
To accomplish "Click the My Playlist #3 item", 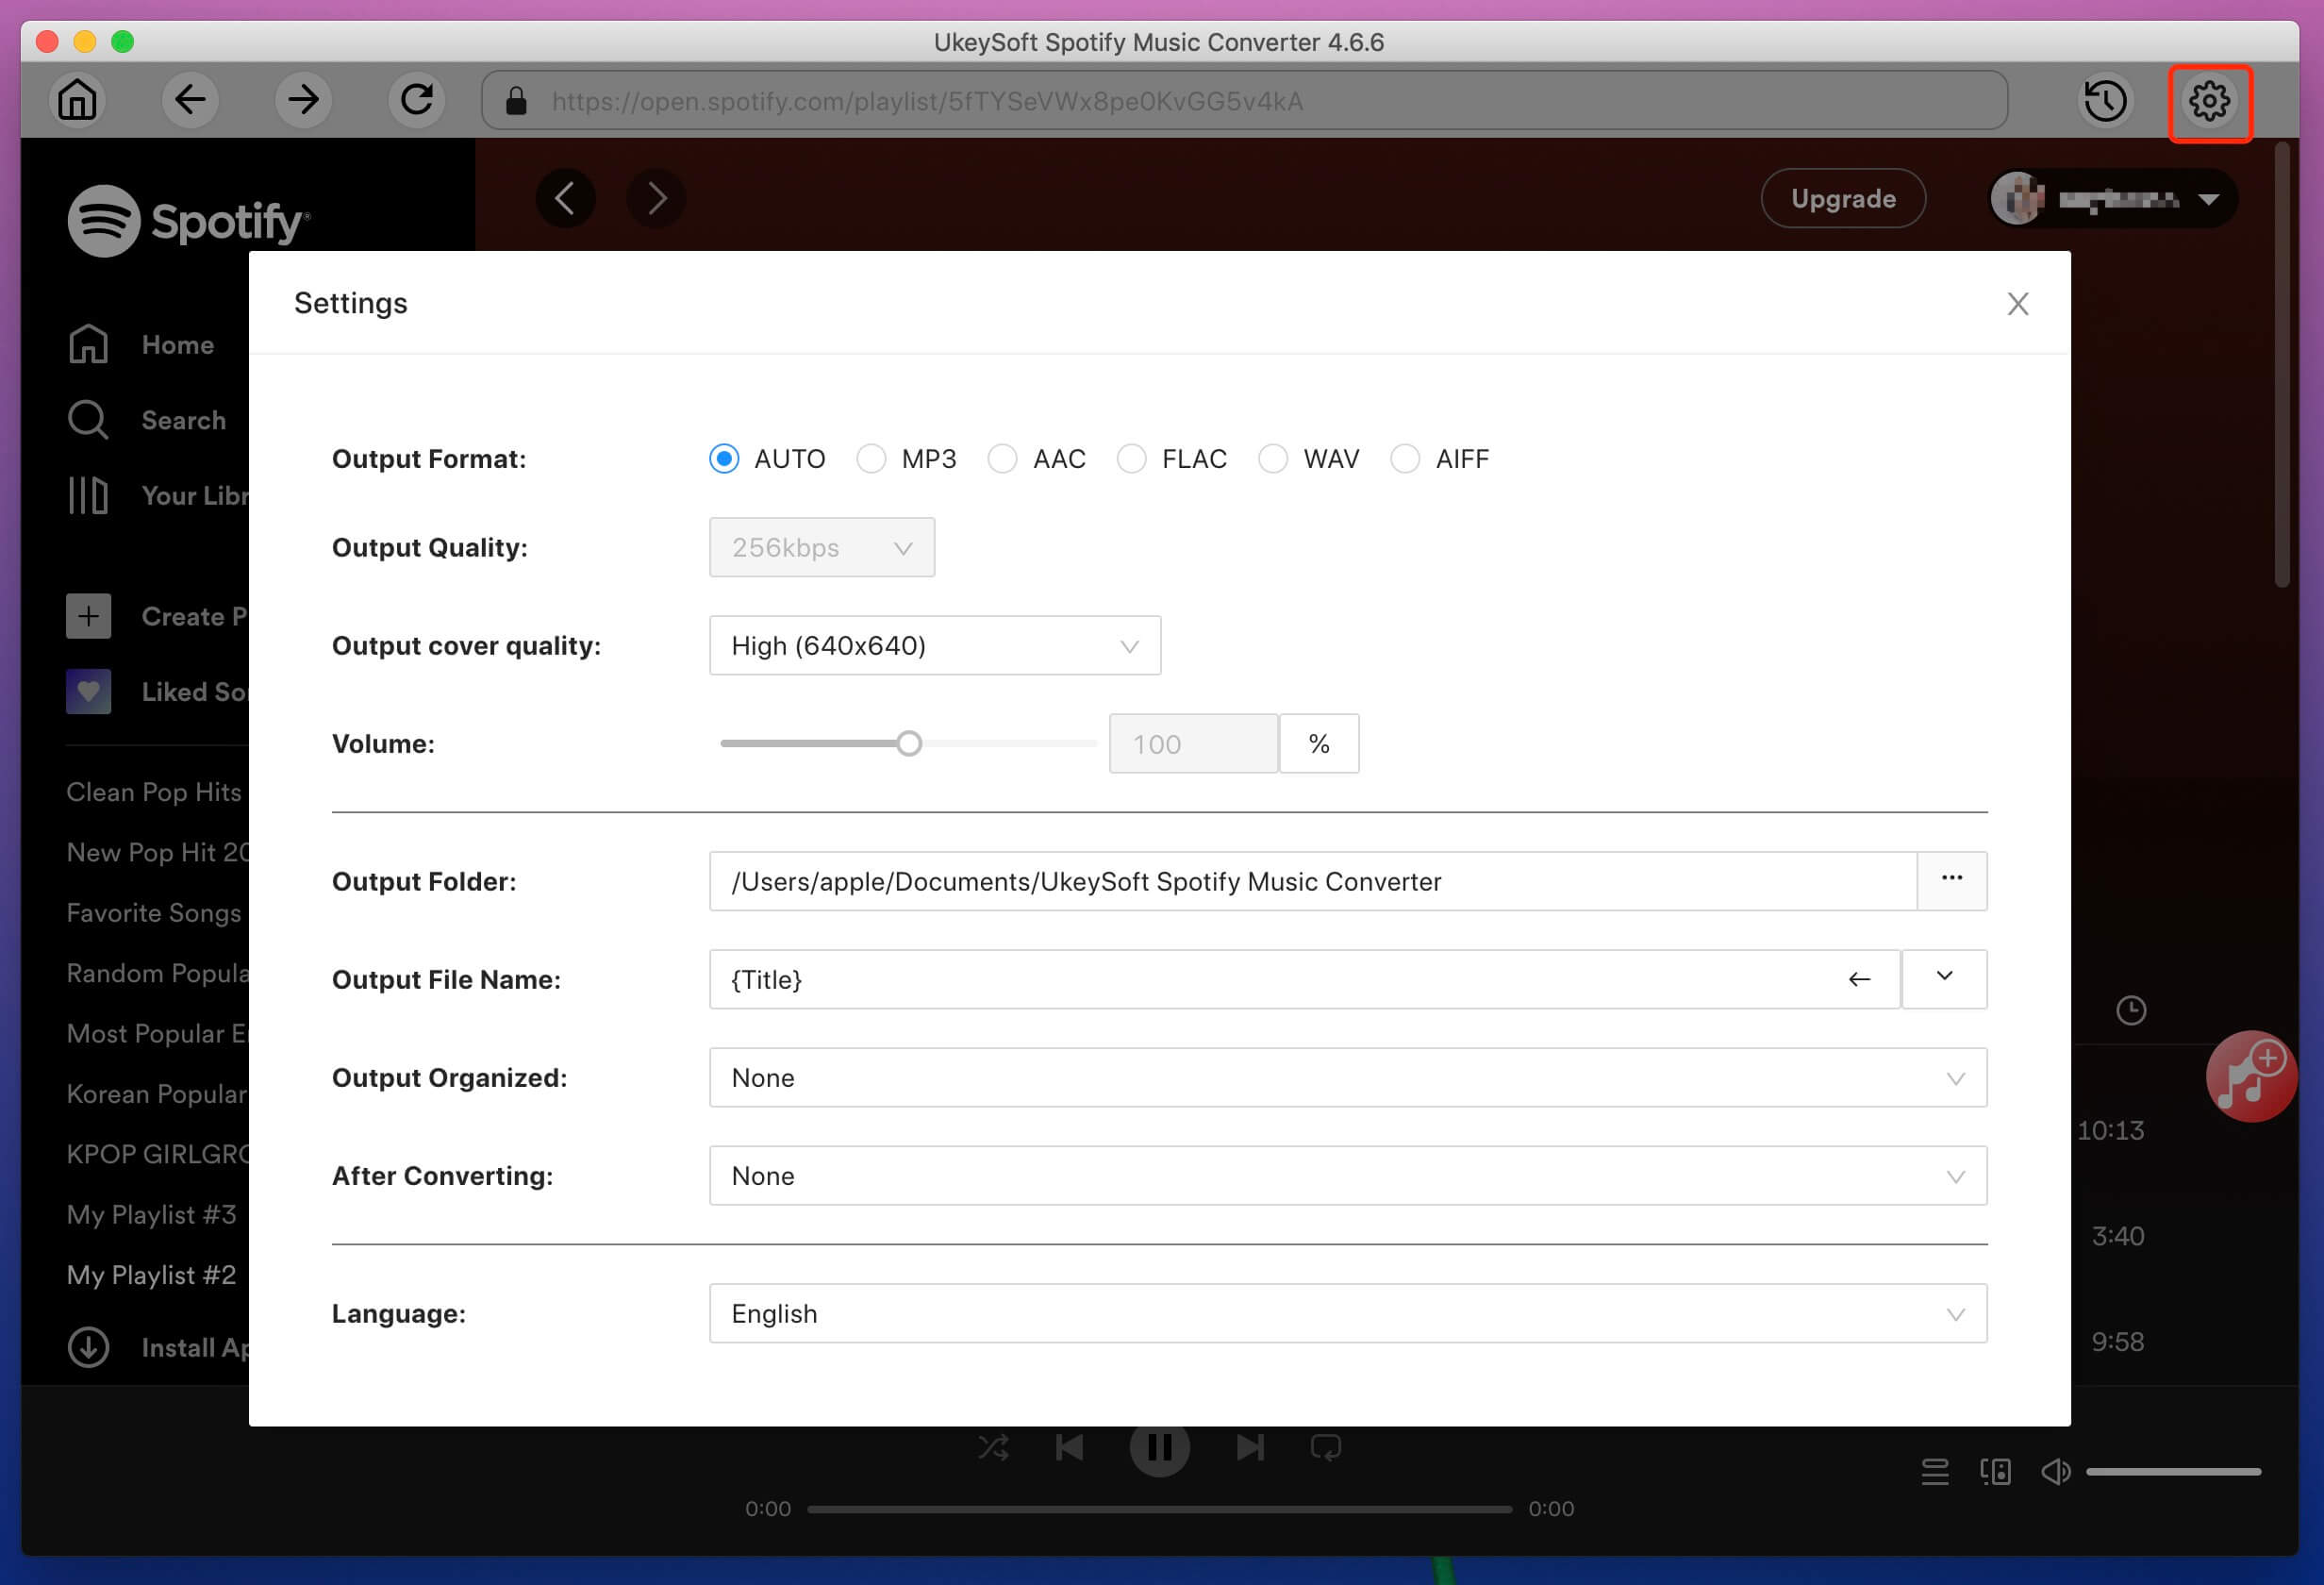I will click(x=152, y=1214).
